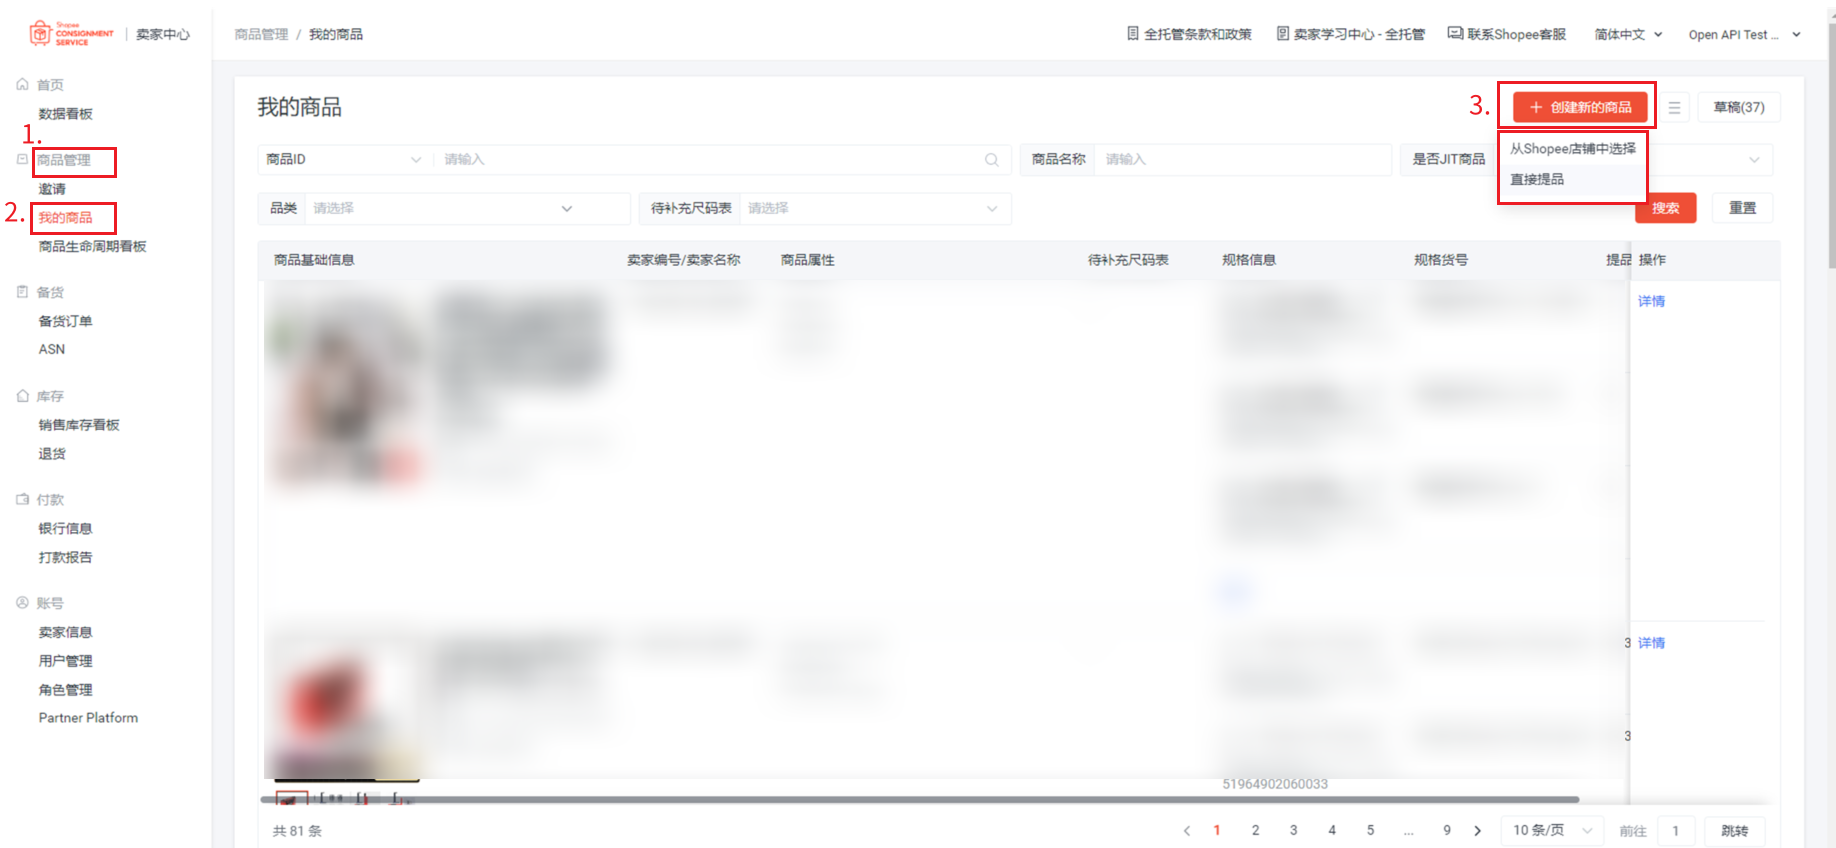The image size is (1836, 848).
Task: Open 联系Shopee客服 link
Action: coord(1517,34)
